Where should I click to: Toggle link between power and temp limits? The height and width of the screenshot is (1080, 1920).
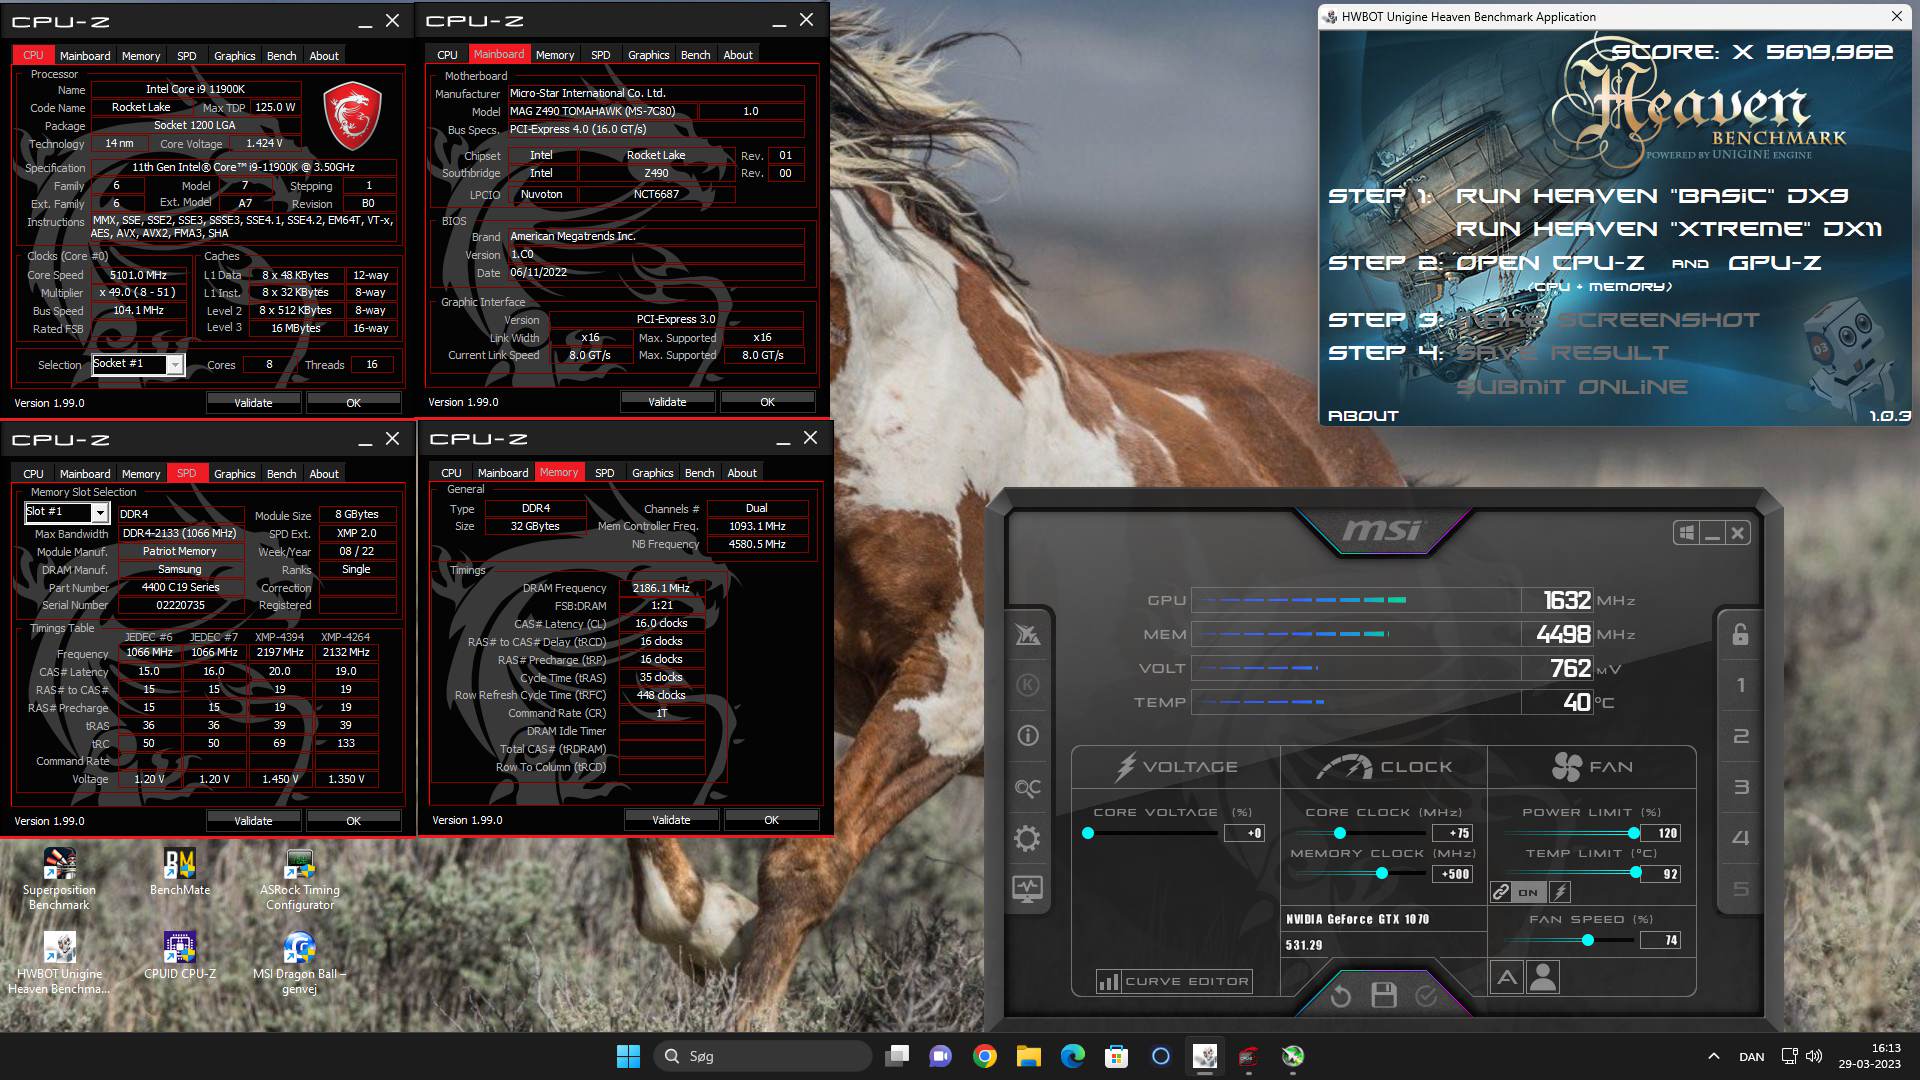(1500, 892)
